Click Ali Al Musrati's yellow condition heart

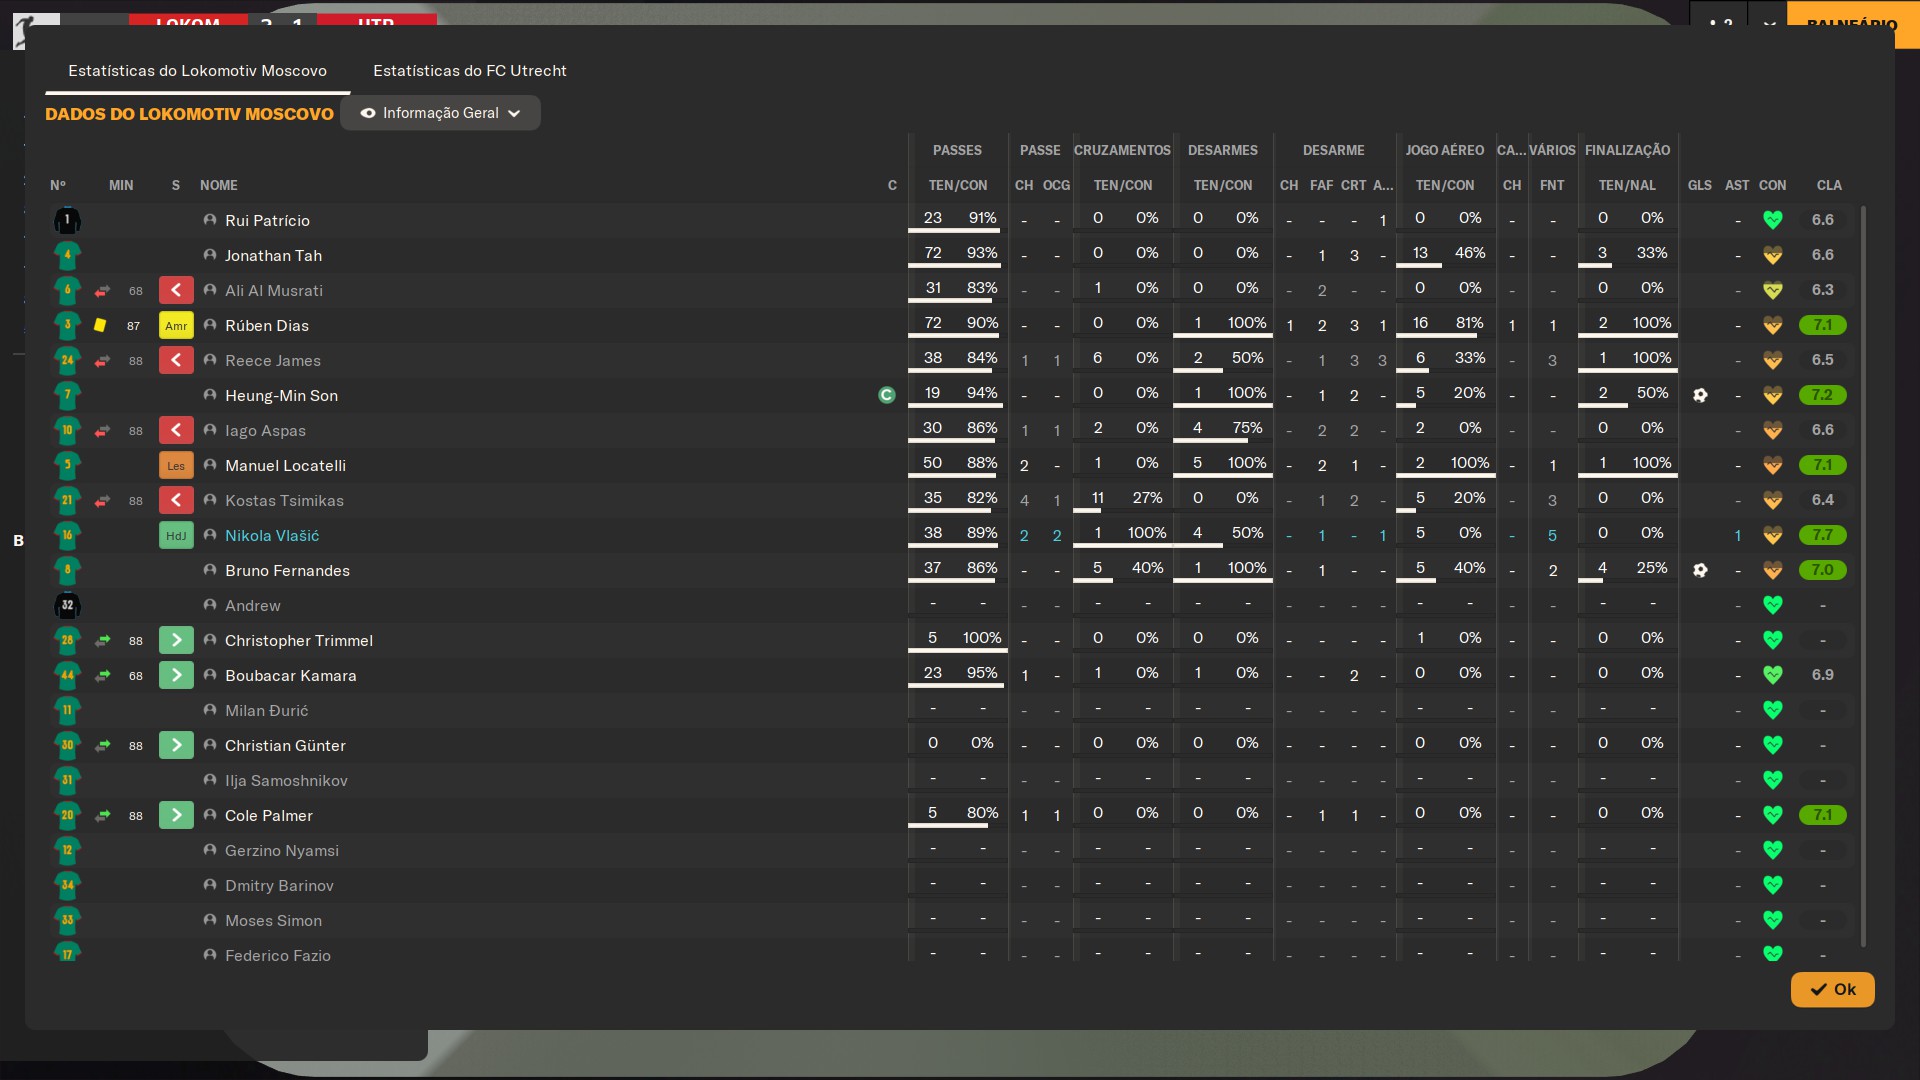coord(1773,290)
